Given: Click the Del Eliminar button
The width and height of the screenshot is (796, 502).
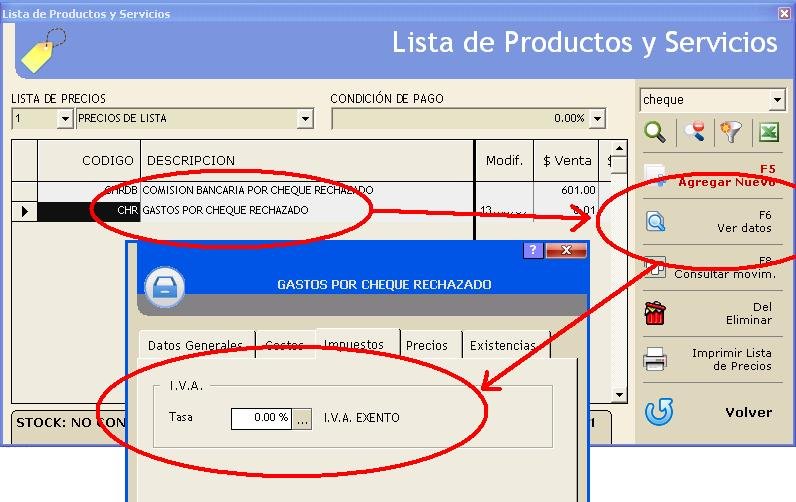Looking at the screenshot, I should [x=715, y=313].
